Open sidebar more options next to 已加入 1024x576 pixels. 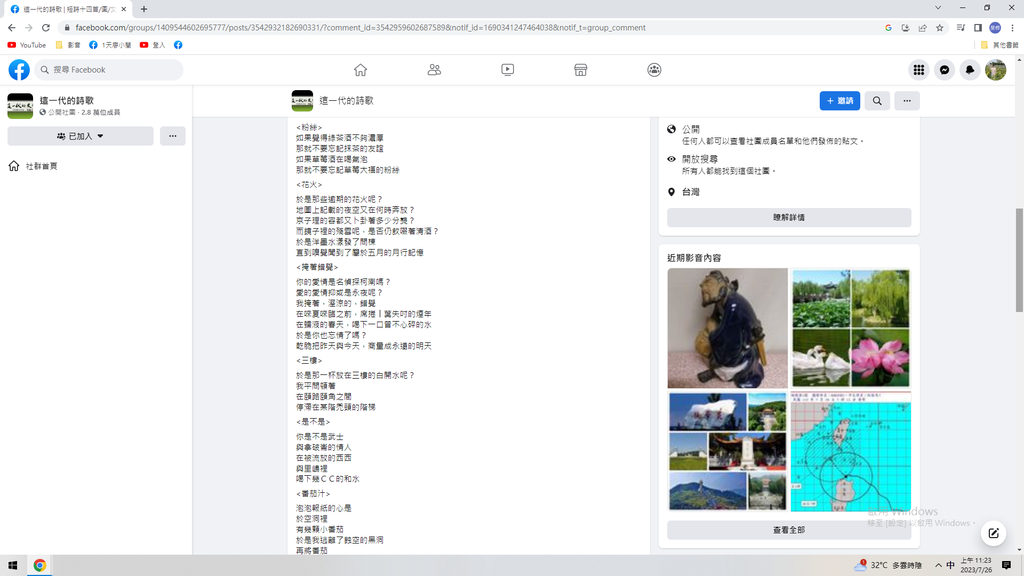click(x=172, y=136)
